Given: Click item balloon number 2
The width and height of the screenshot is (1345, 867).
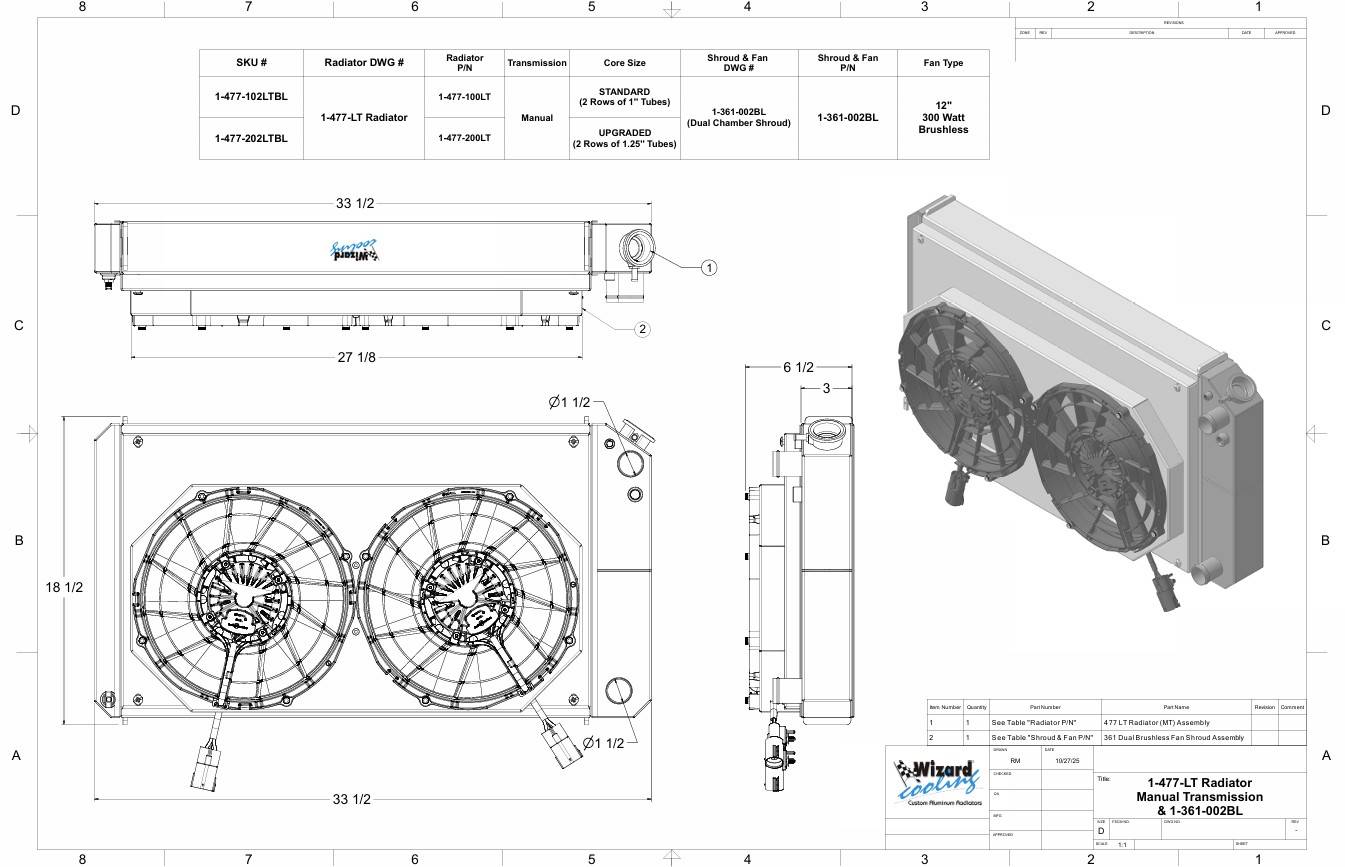Looking at the screenshot, I should point(642,329).
